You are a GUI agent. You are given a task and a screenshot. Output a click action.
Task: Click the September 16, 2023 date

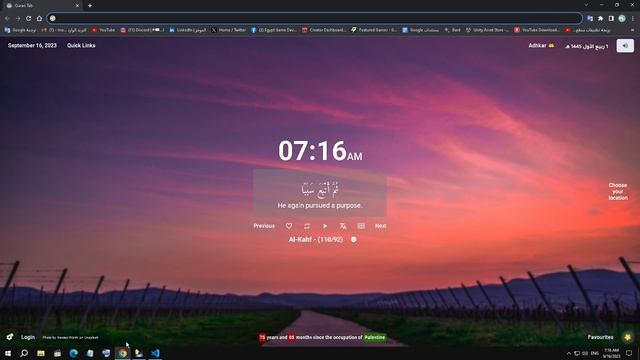click(x=32, y=45)
